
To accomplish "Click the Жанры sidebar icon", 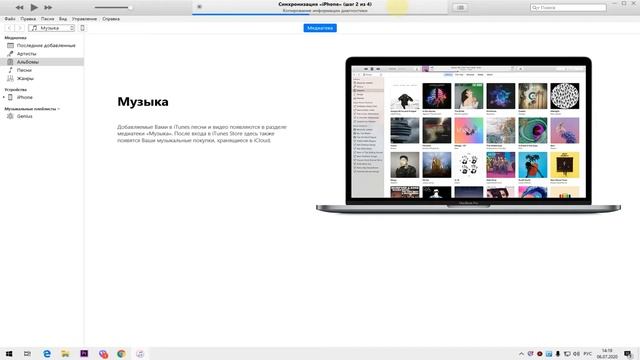I will tap(11, 78).
